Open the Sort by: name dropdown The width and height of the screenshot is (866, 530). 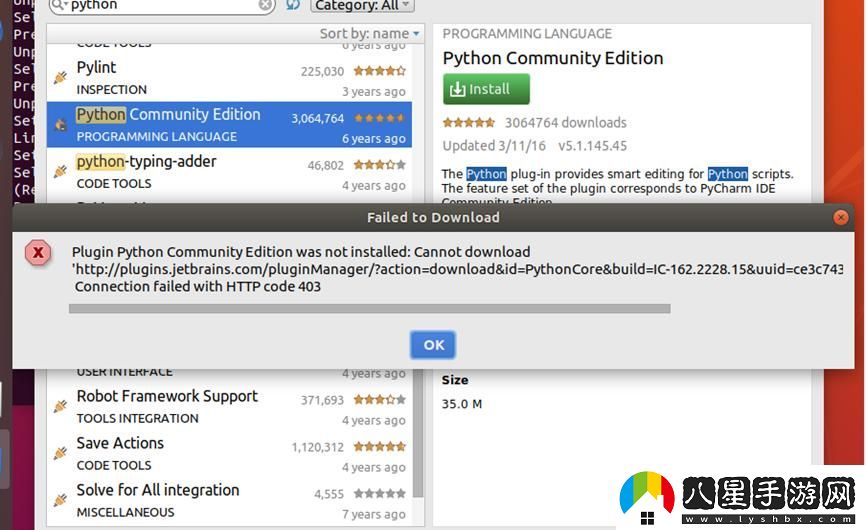point(369,34)
